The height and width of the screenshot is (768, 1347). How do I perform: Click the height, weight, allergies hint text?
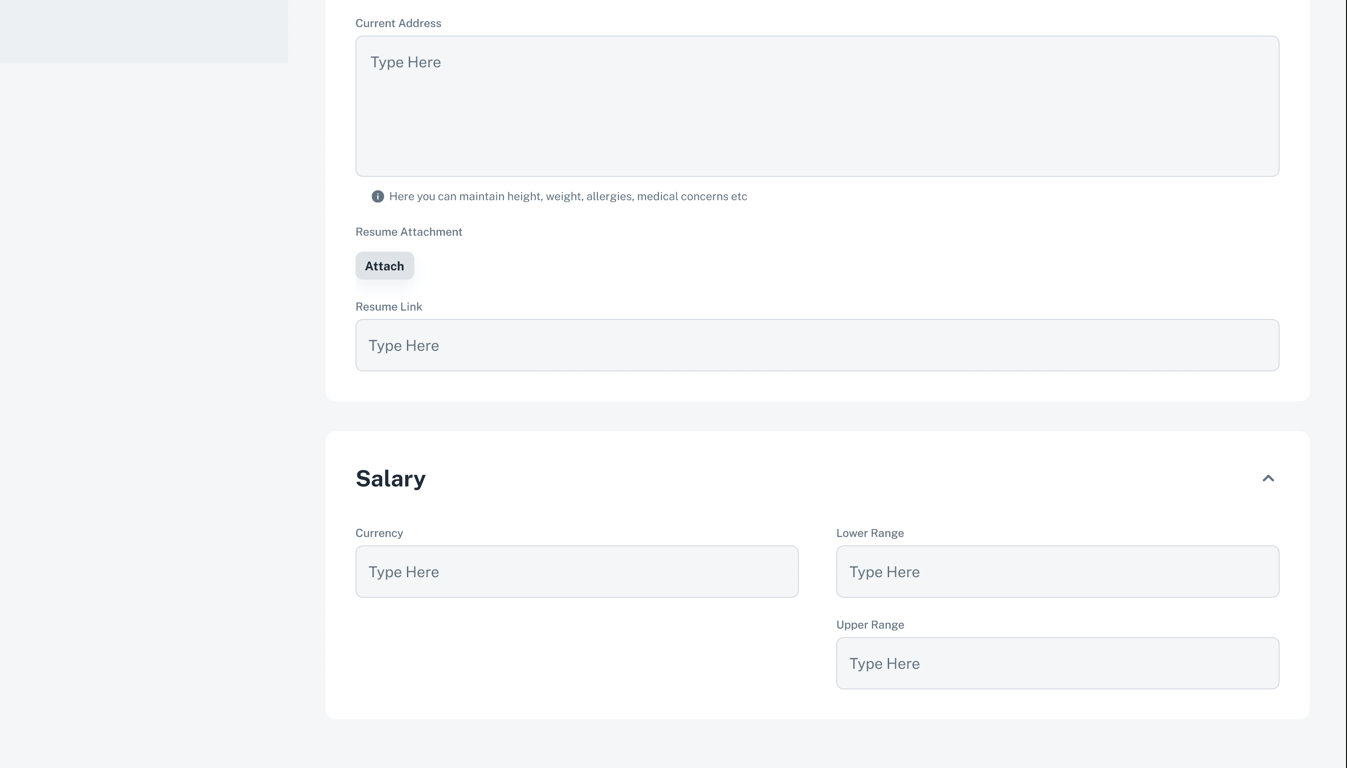pos(568,197)
